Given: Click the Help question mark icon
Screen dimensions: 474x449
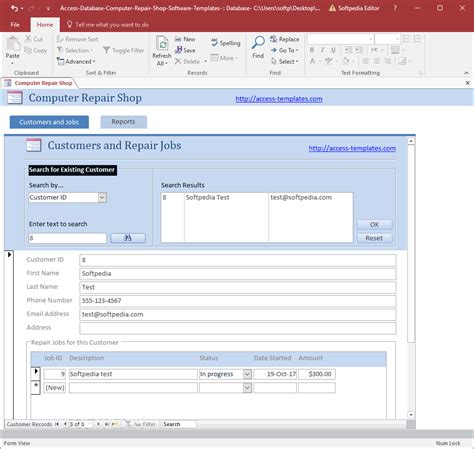Looking at the screenshot, I should pyautogui.click(x=395, y=8).
